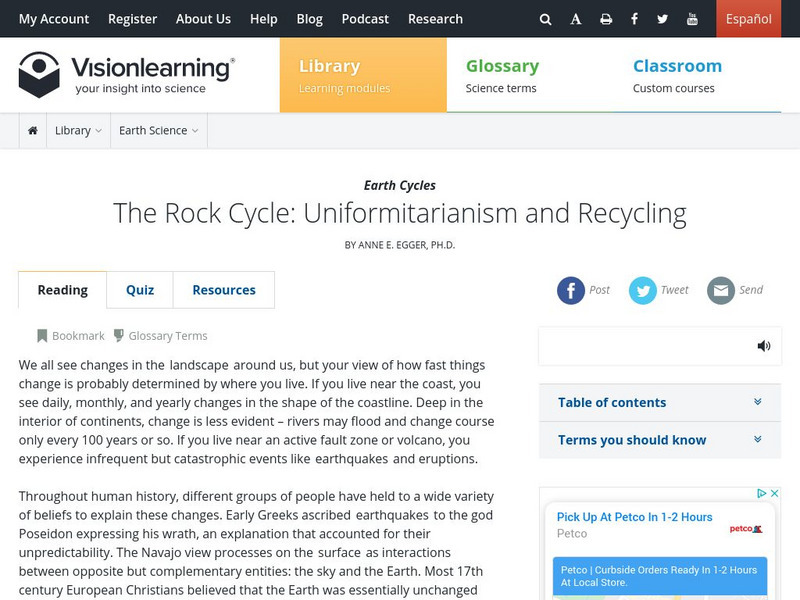The height and width of the screenshot is (600, 800).
Task: Toggle Glossary Terms highlighting
Action: pos(160,336)
